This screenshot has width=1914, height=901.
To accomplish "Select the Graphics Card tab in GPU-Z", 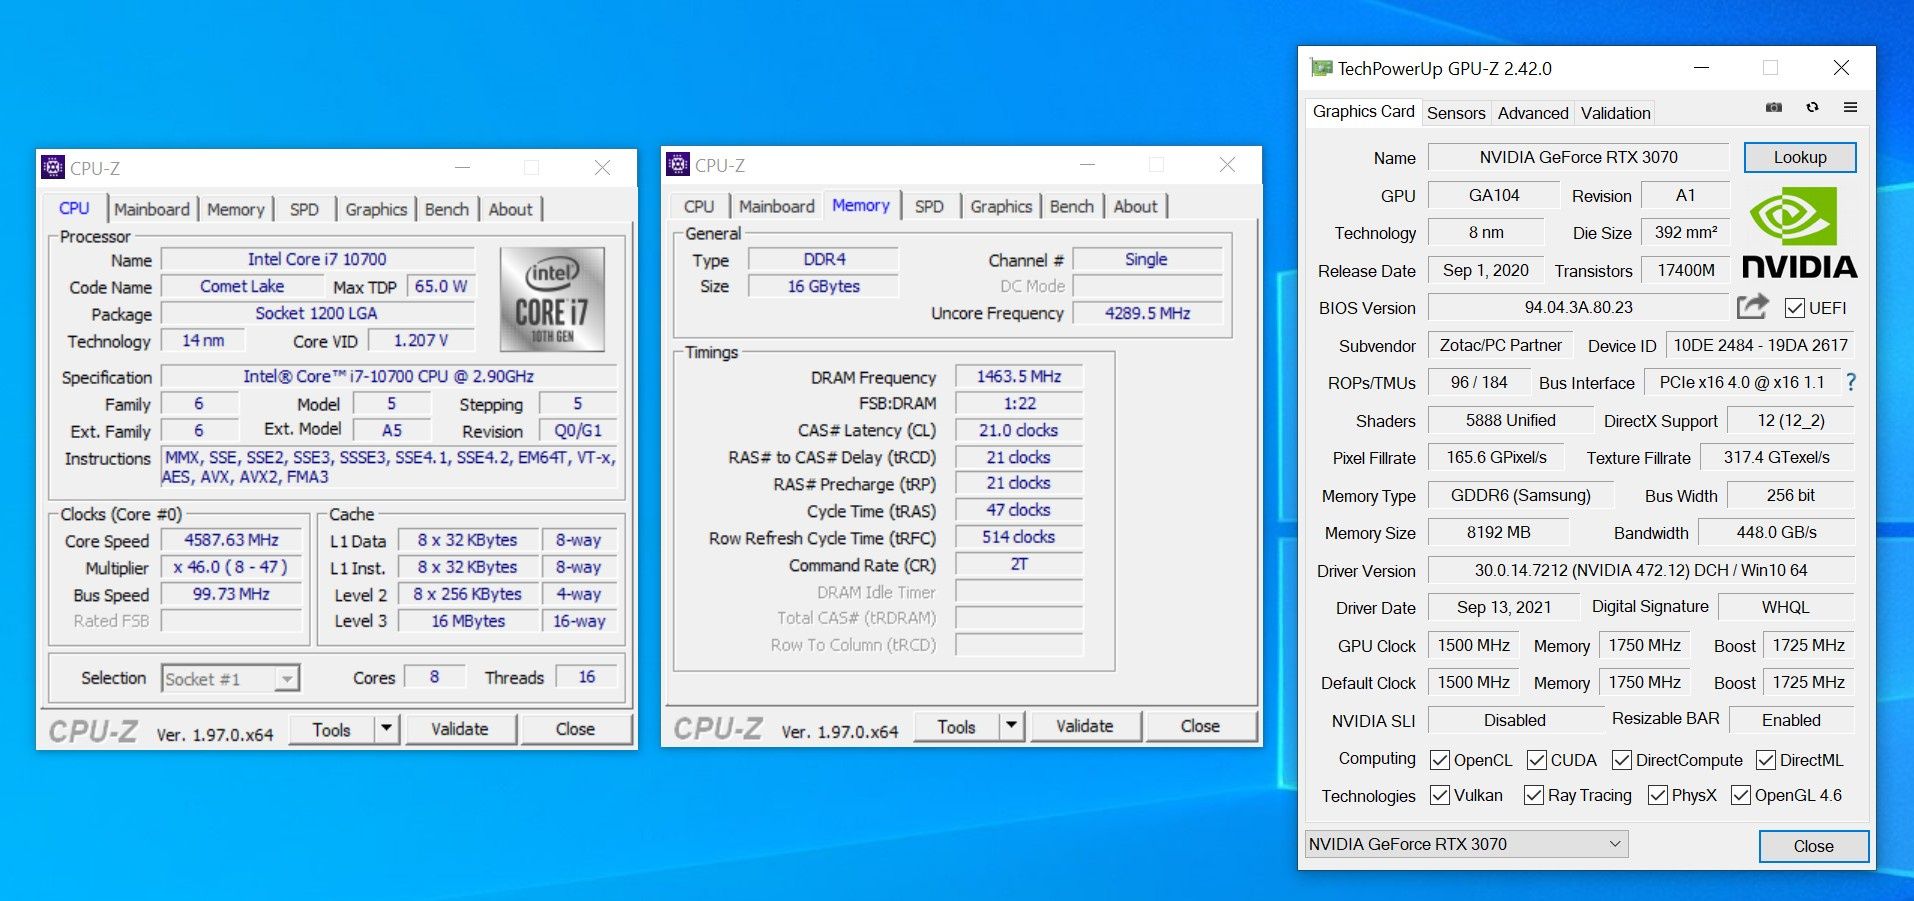I will point(1364,112).
